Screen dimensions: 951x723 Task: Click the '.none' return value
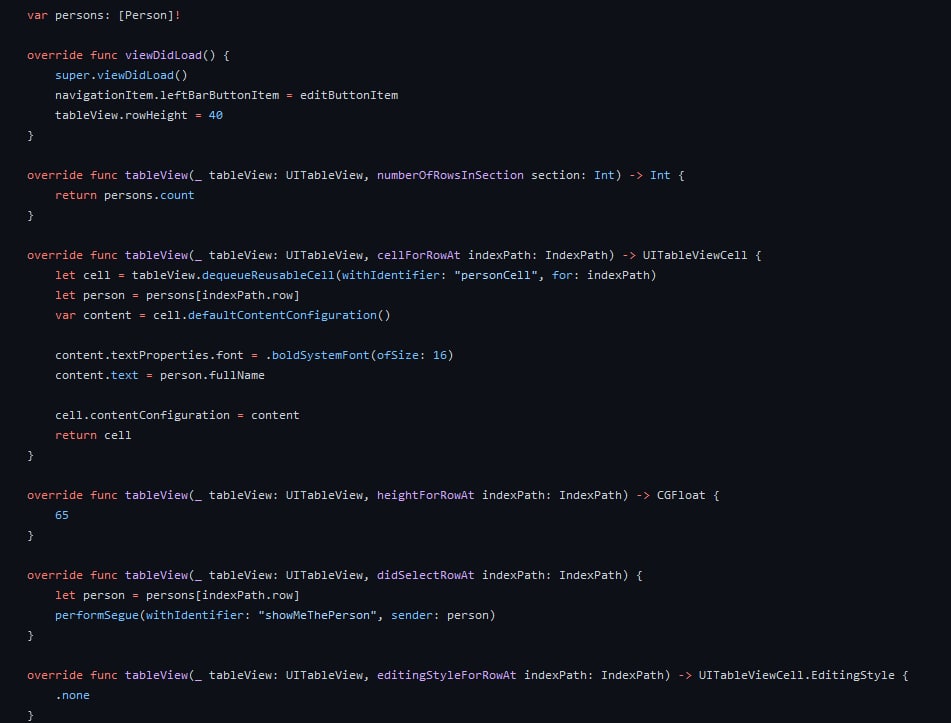click(x=72, y=696)
